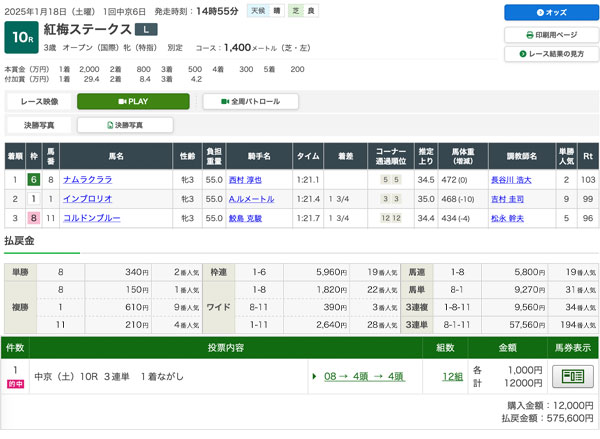Open trainer 吉村 圭司 profile
This screenshot has width=600, height=439.
507,198
